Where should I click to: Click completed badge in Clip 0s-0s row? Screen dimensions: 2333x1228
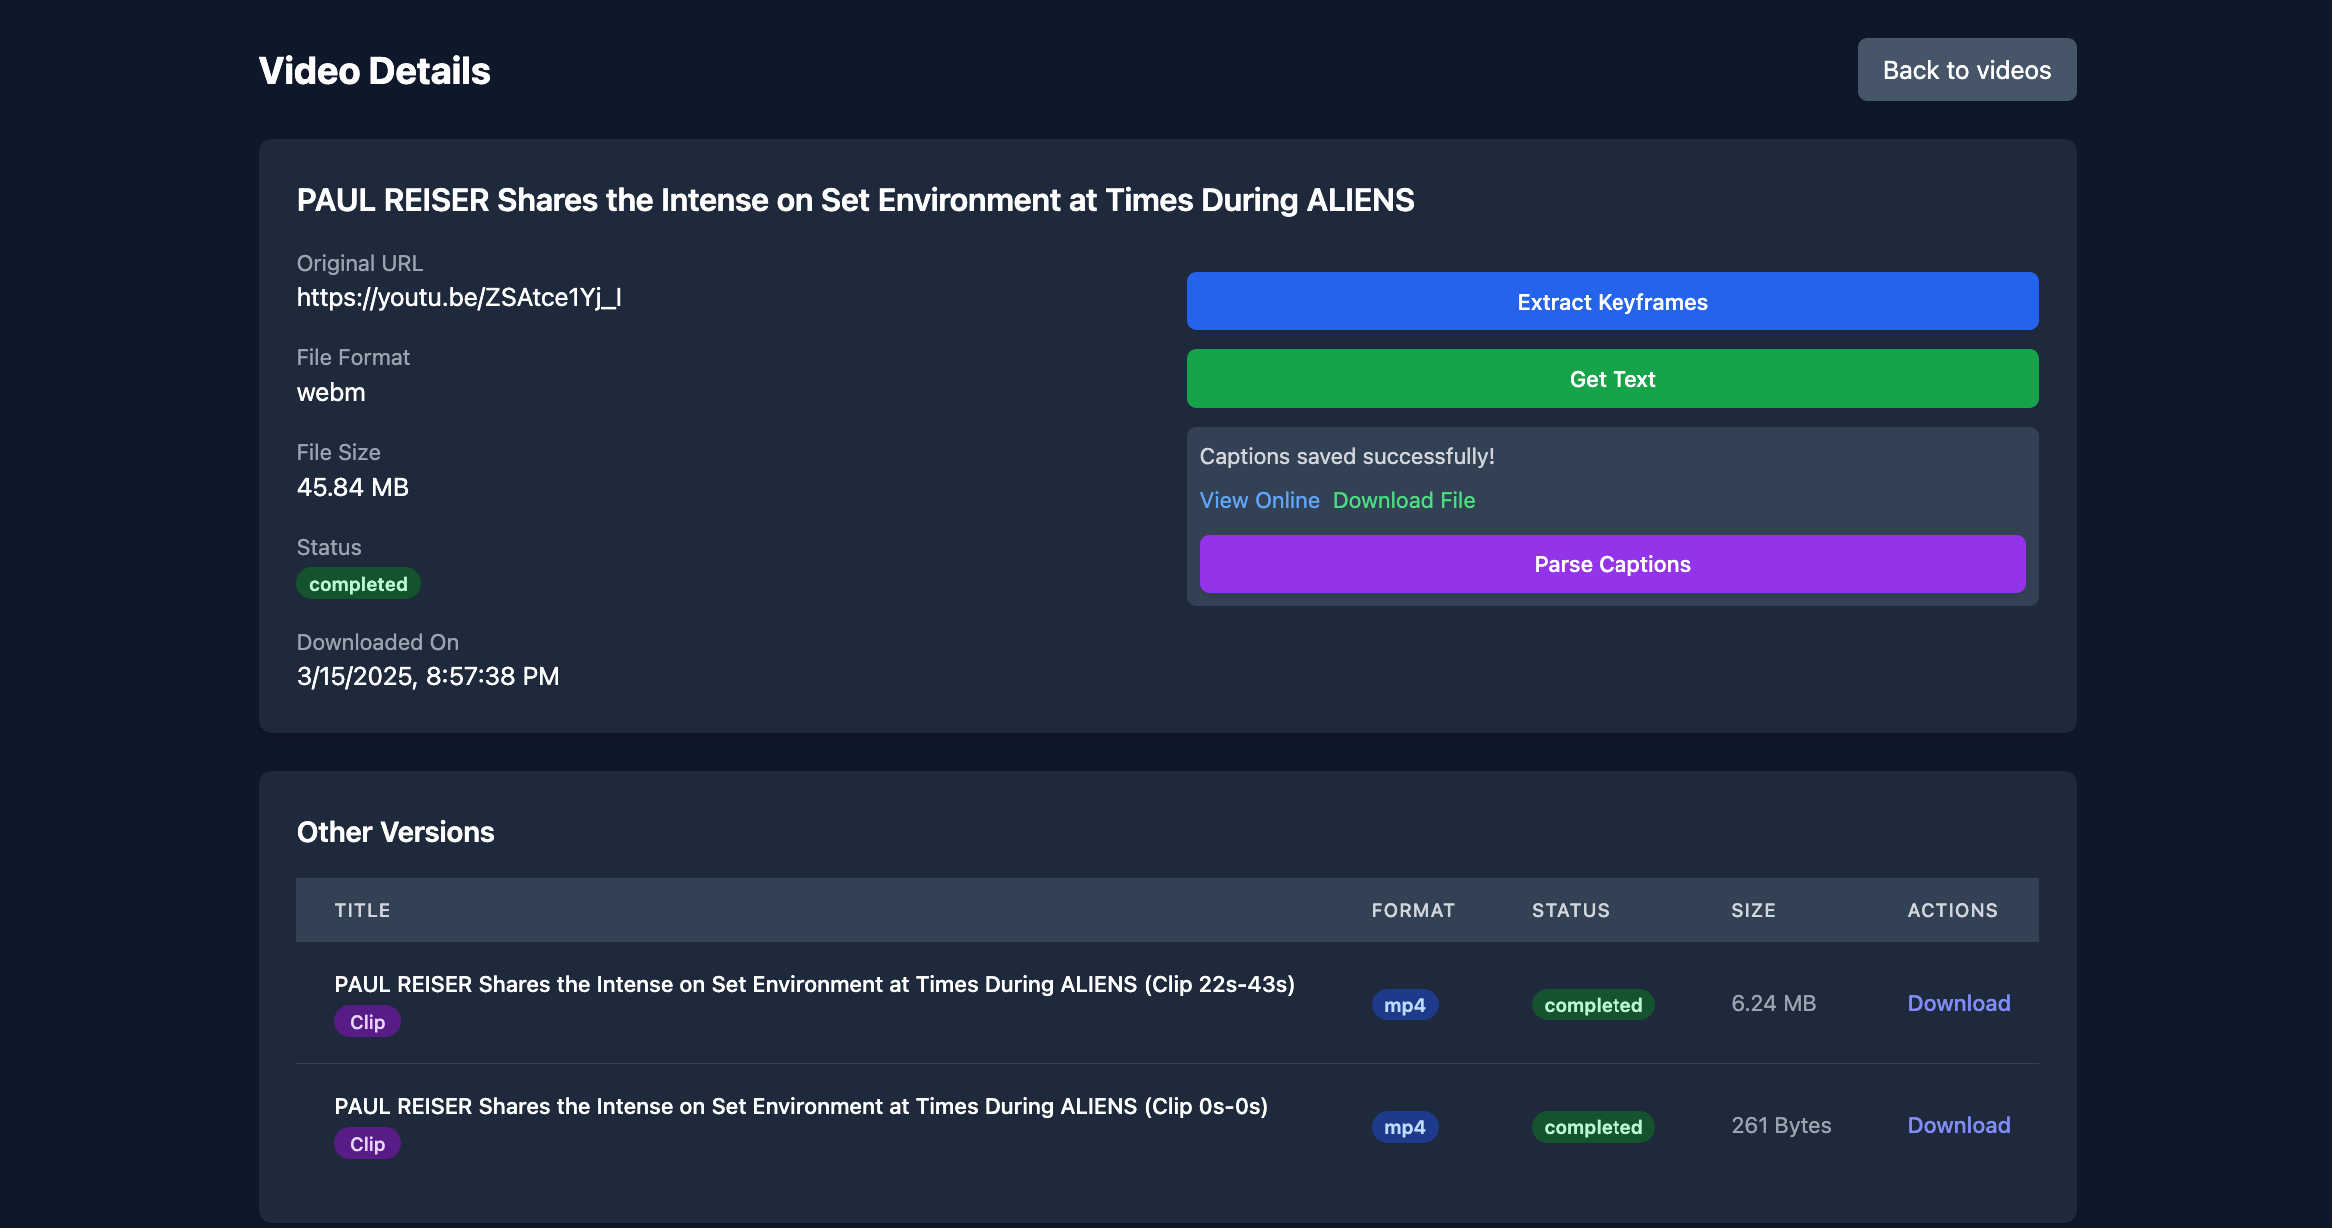(1593, 1127)
